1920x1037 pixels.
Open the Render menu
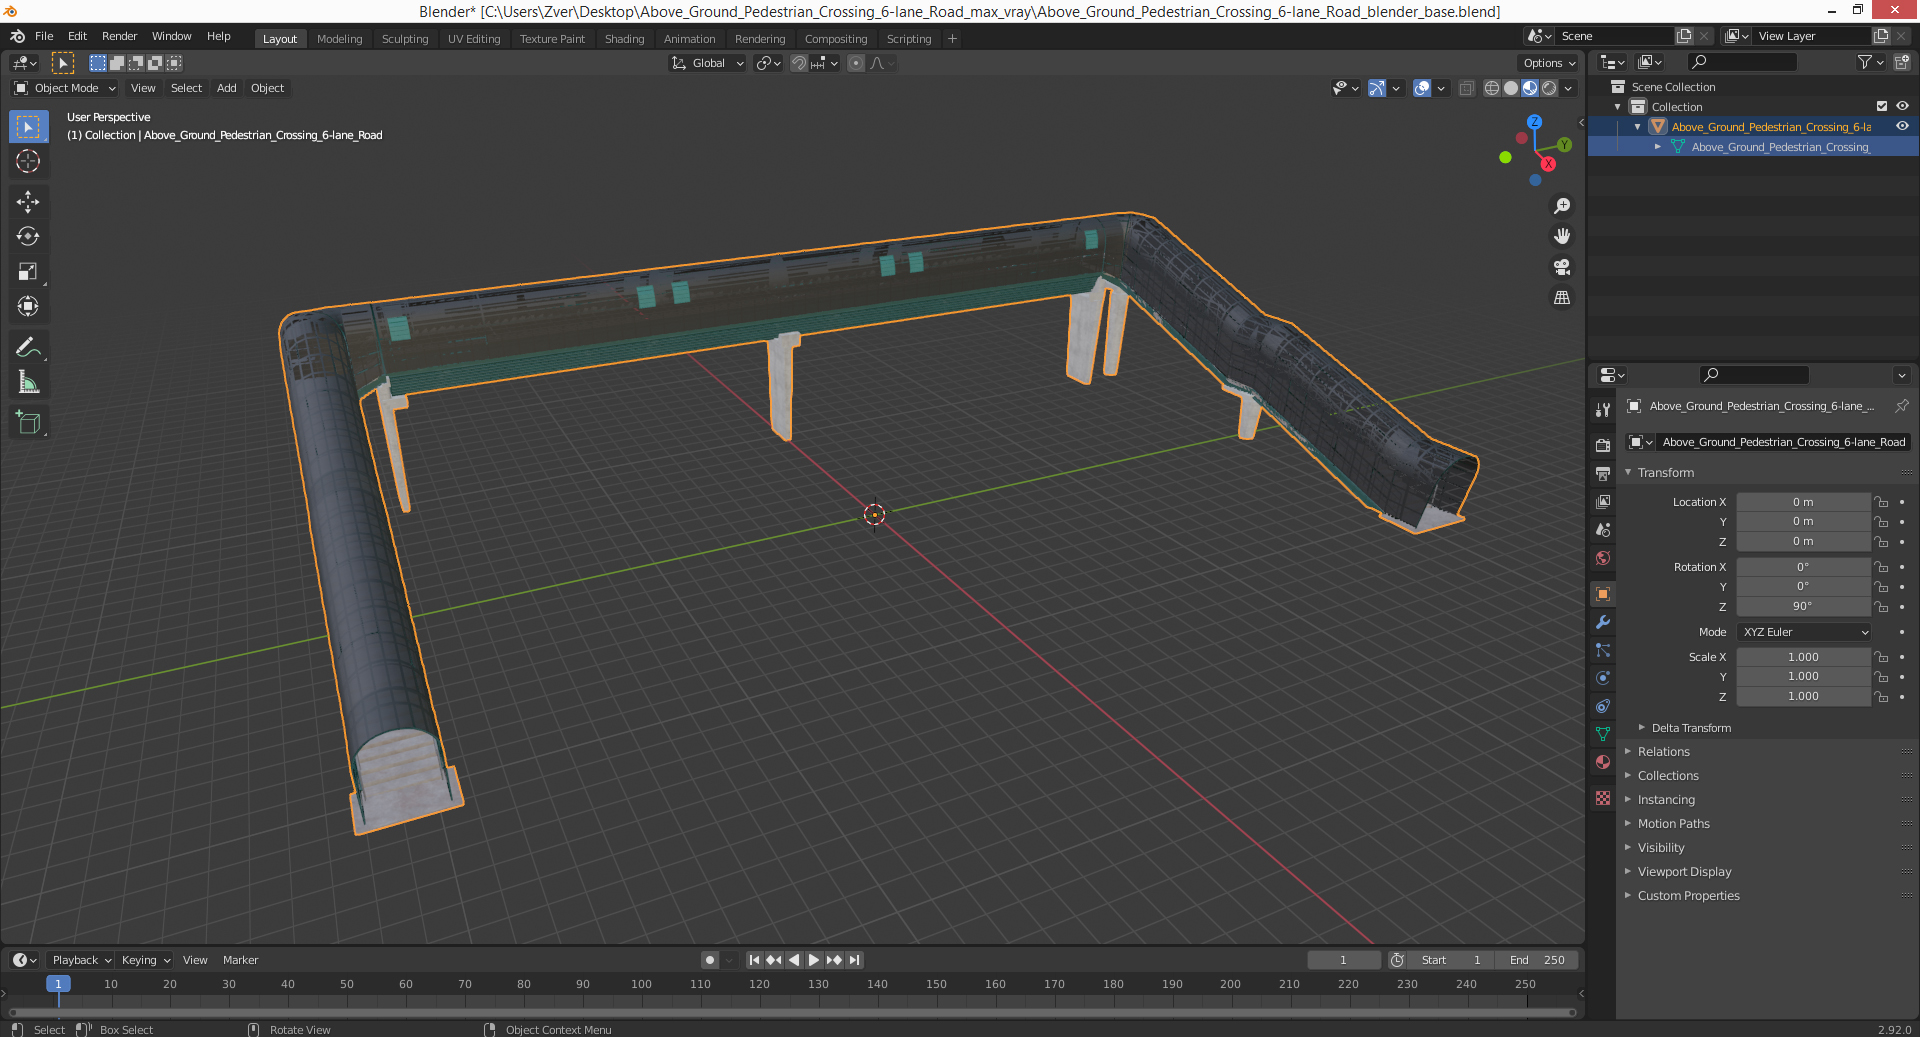pyautogui.click(x=119, y=36)
